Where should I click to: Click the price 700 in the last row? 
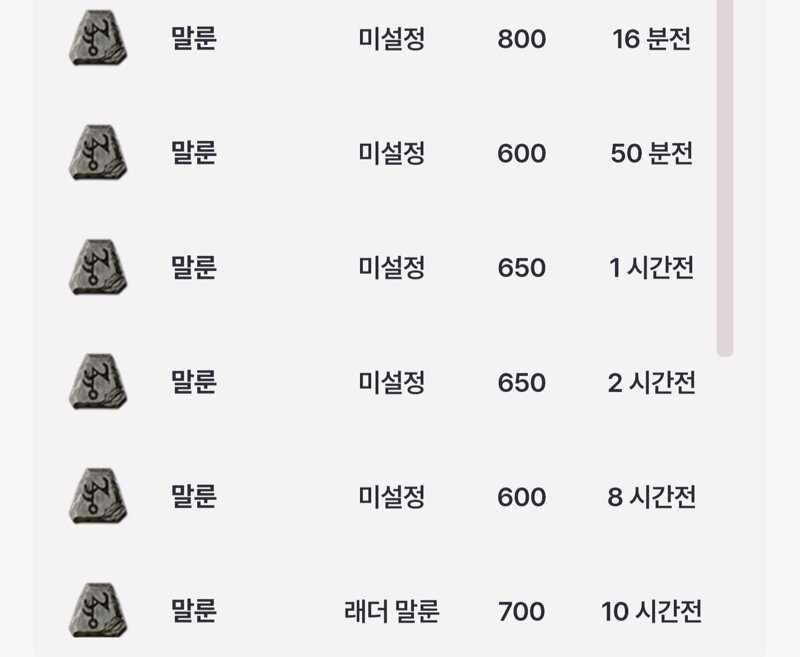(521, 611)
